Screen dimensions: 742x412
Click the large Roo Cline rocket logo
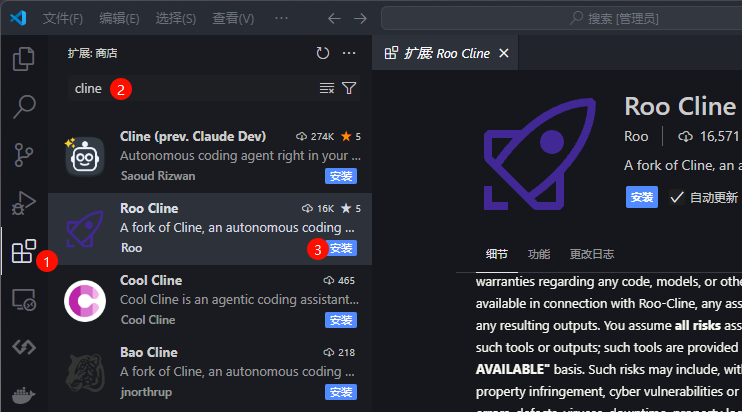click(x=539, y=154)
